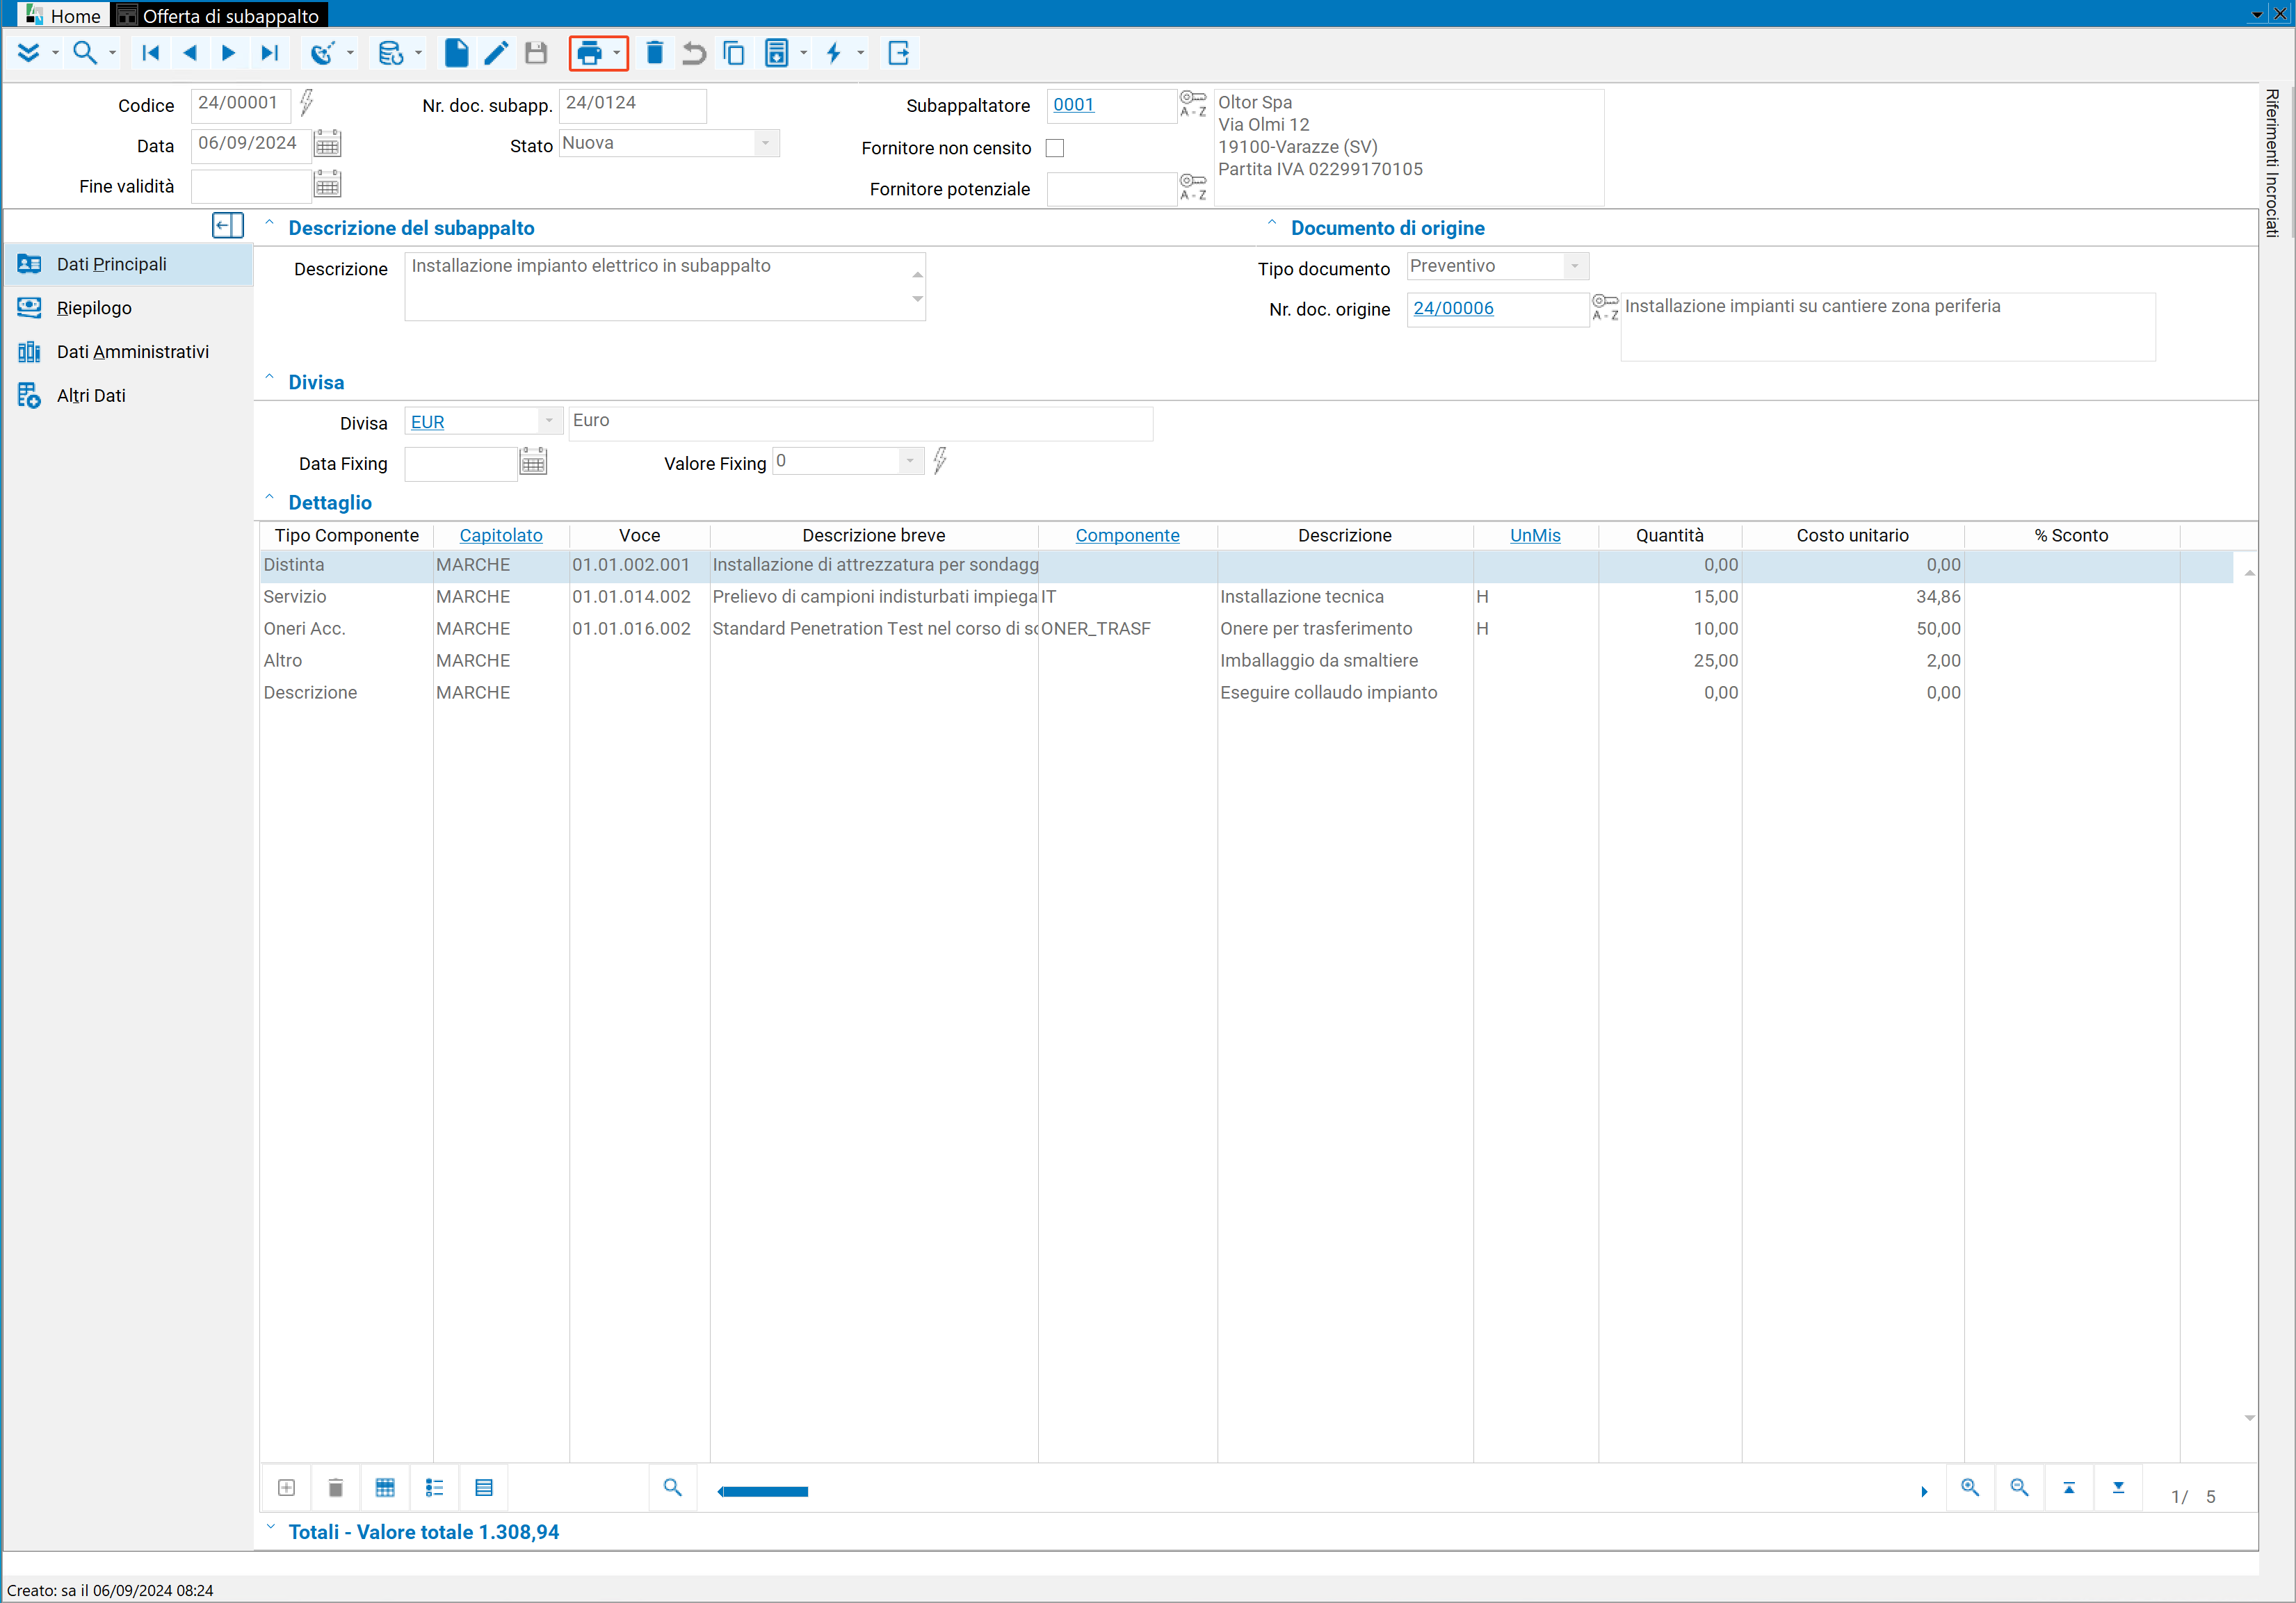Create a new document

pos(456,53)
